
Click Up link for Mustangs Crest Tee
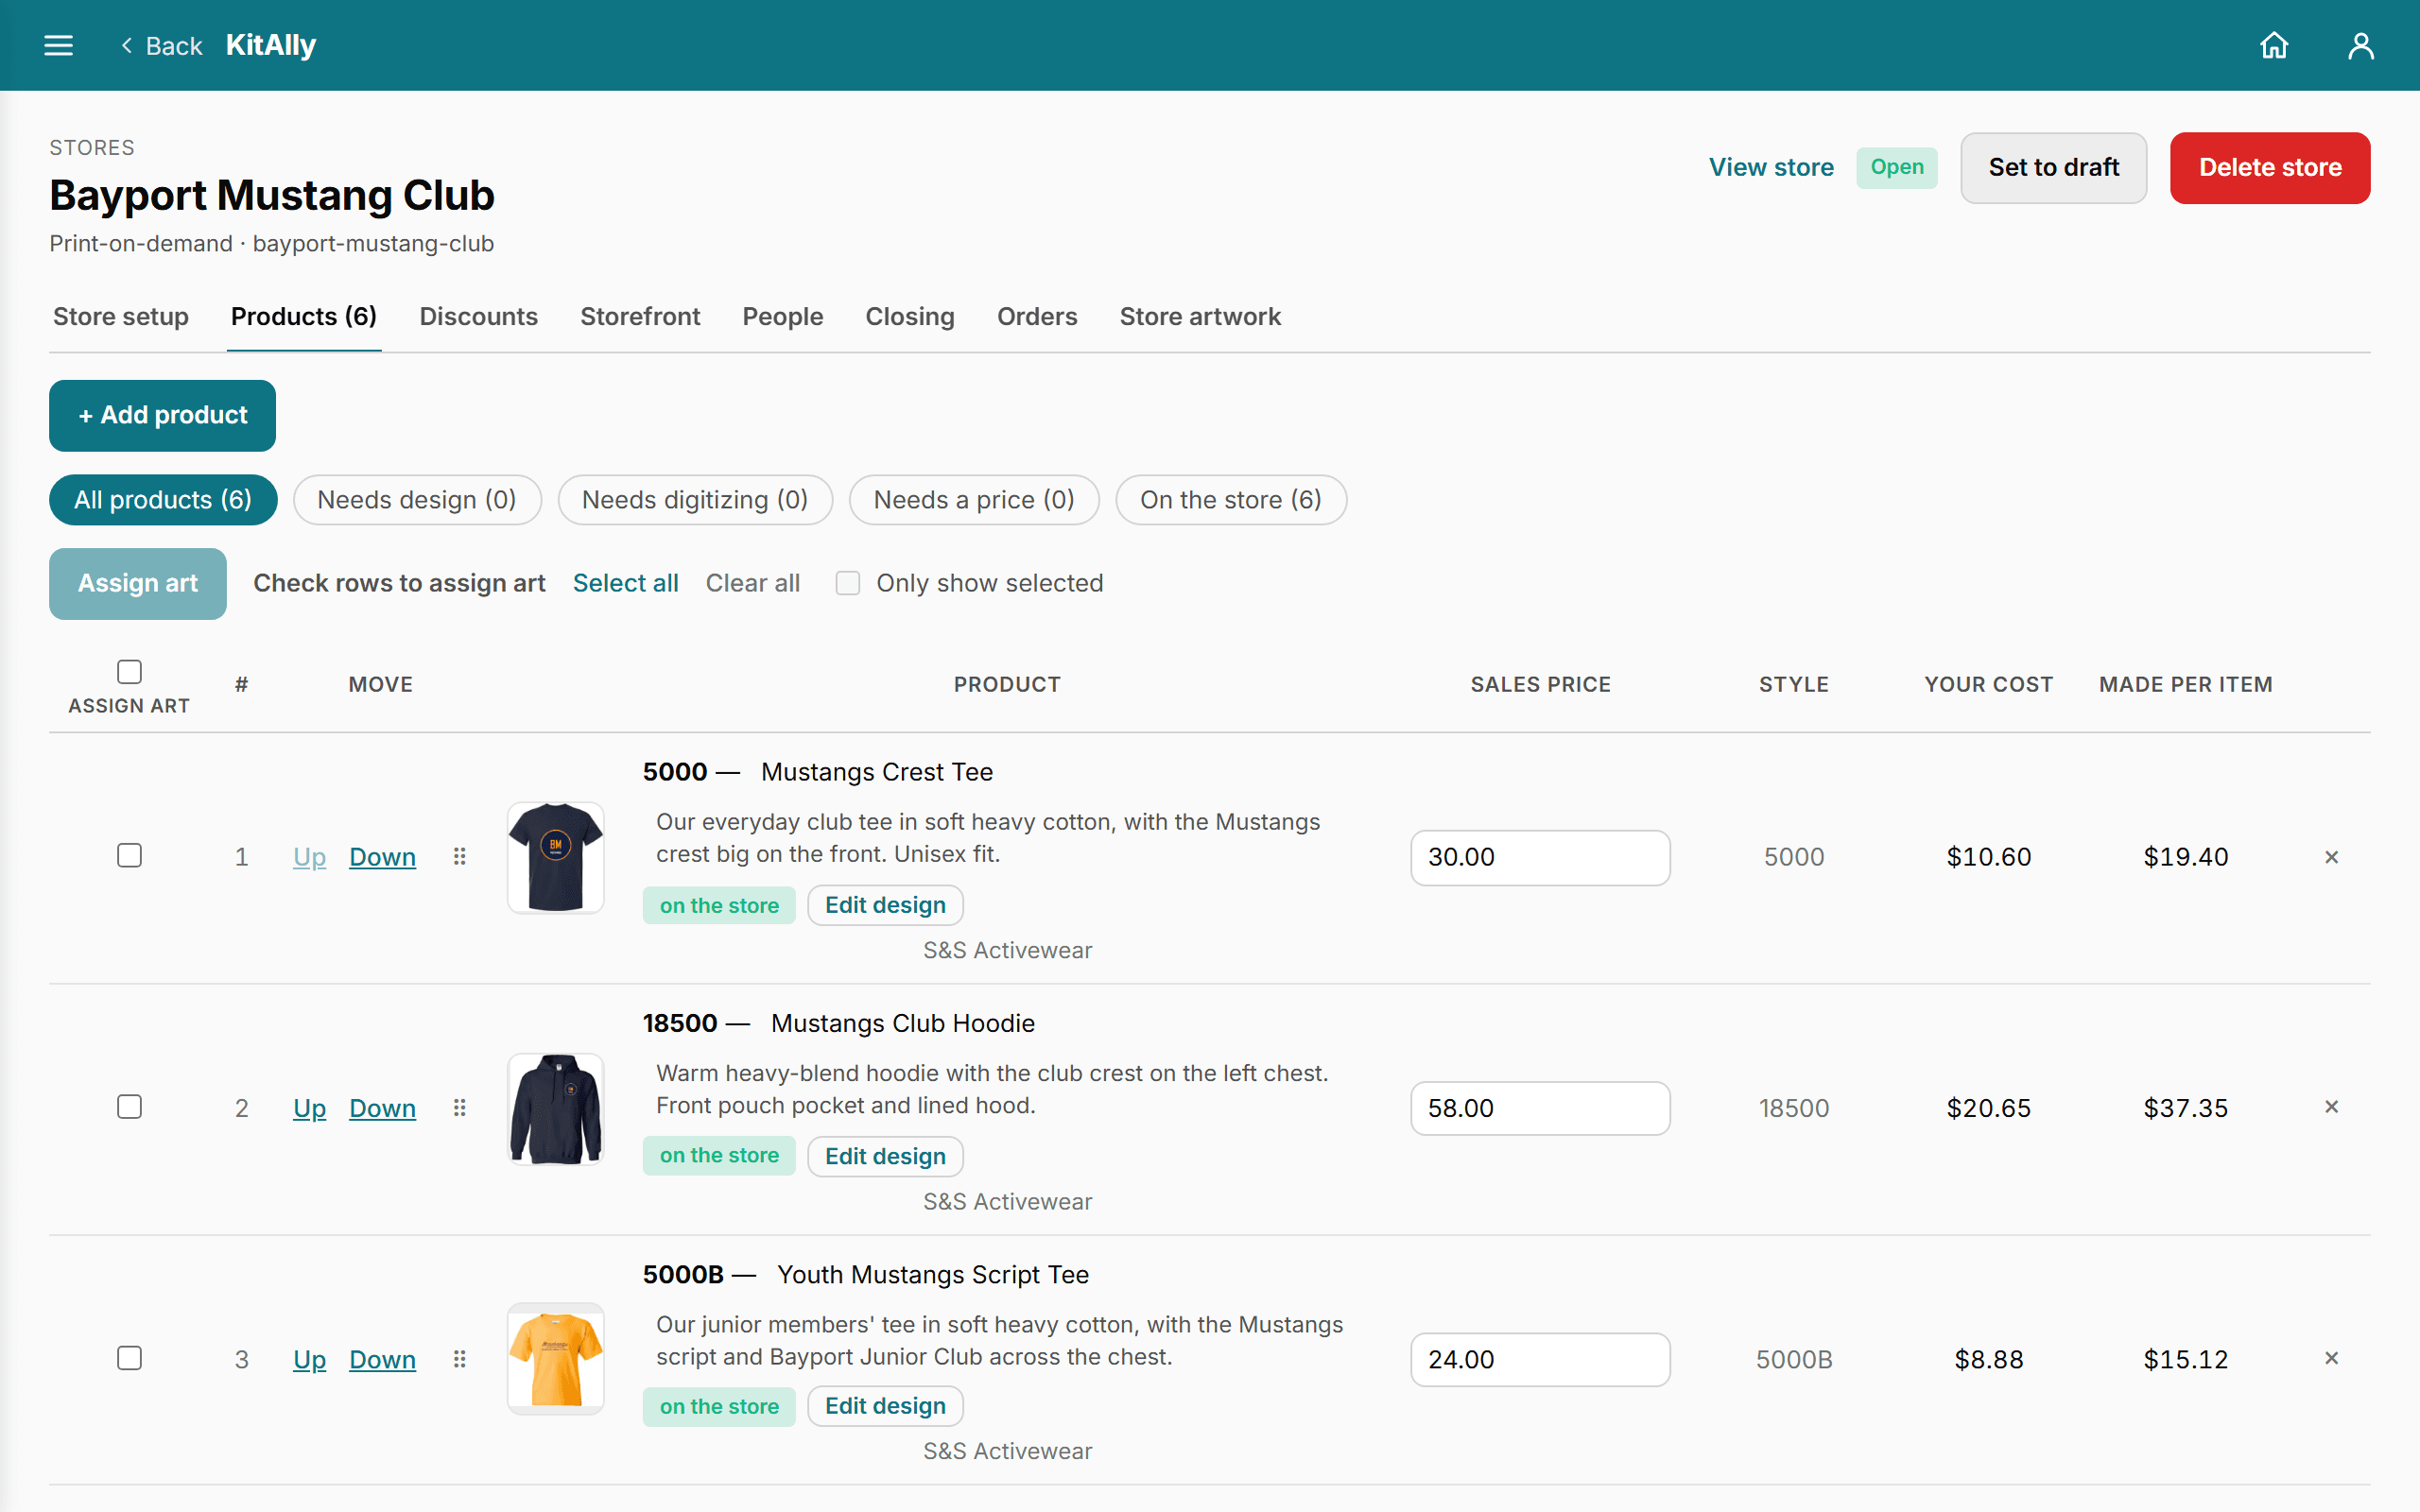309,856
